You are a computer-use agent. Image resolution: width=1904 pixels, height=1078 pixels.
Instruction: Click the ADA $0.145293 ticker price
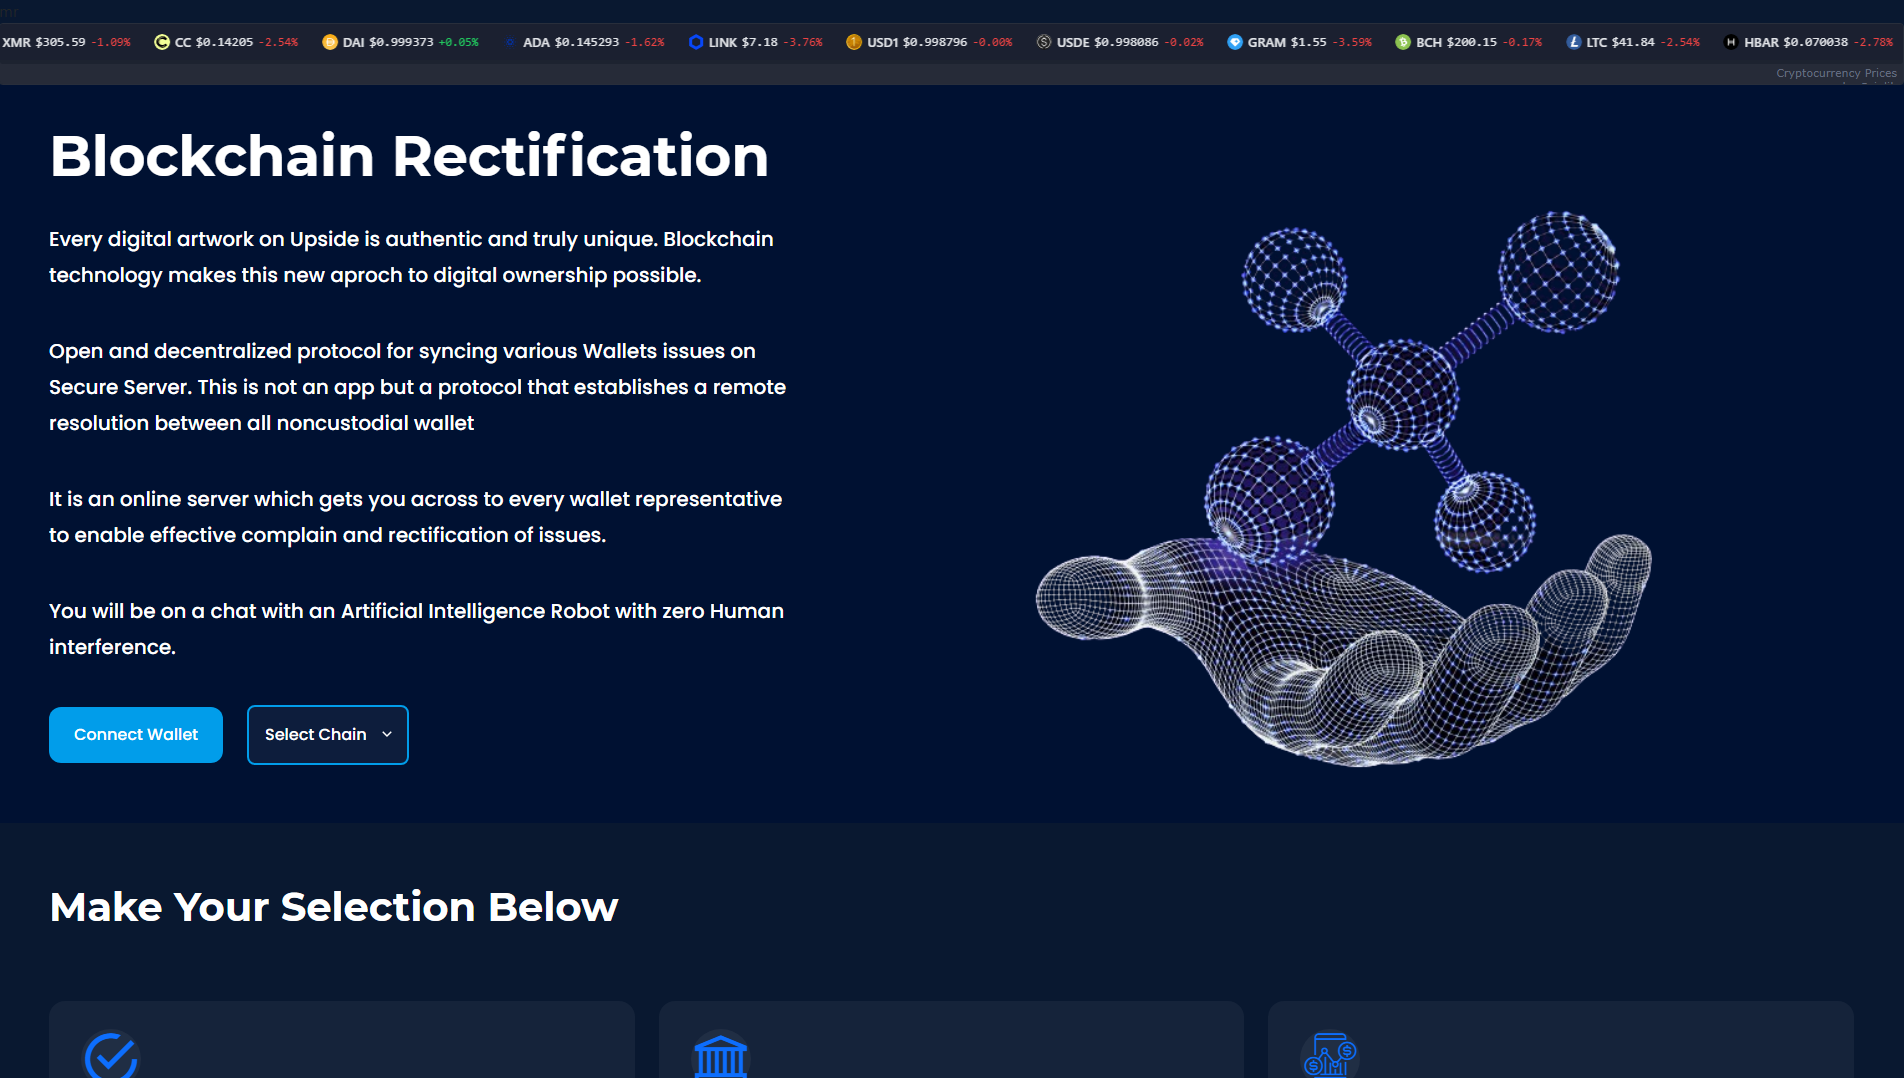587,42
